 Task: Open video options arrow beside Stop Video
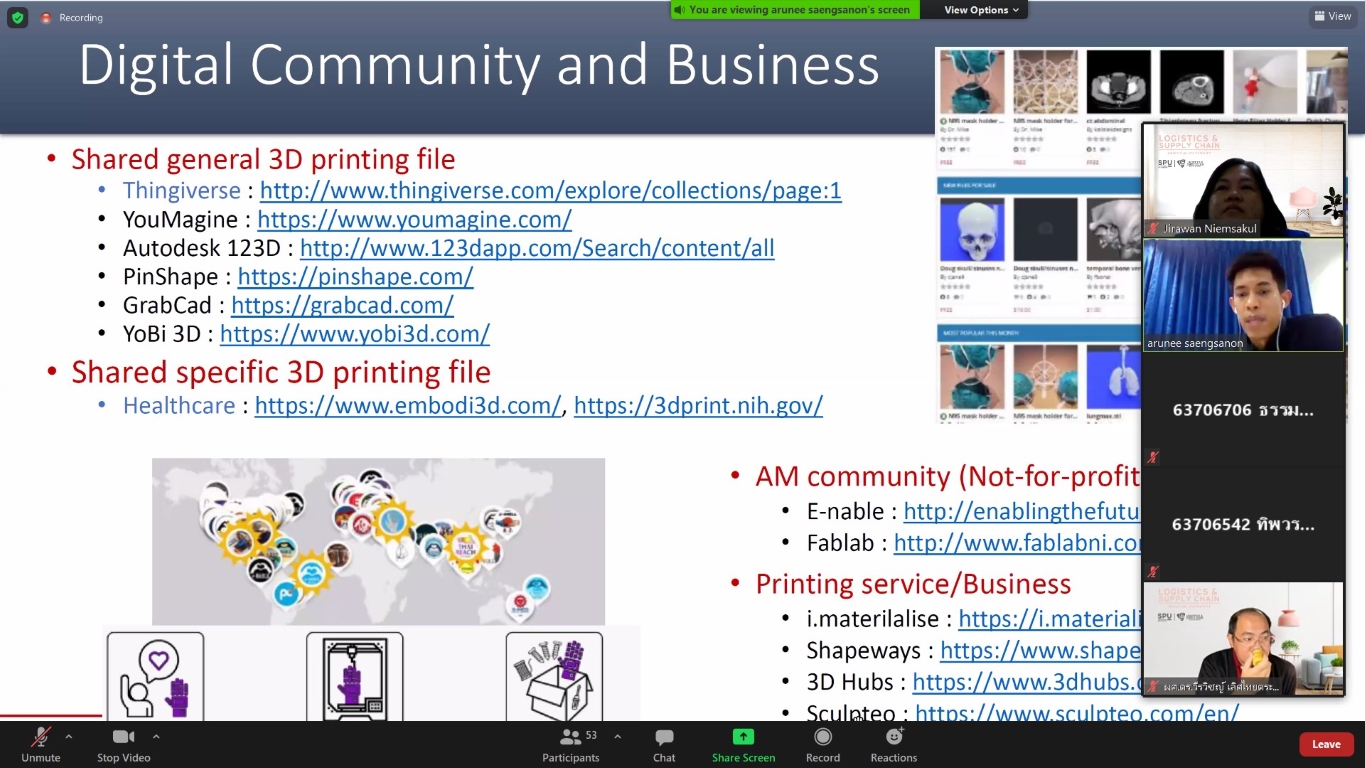(x=156, y=737)
